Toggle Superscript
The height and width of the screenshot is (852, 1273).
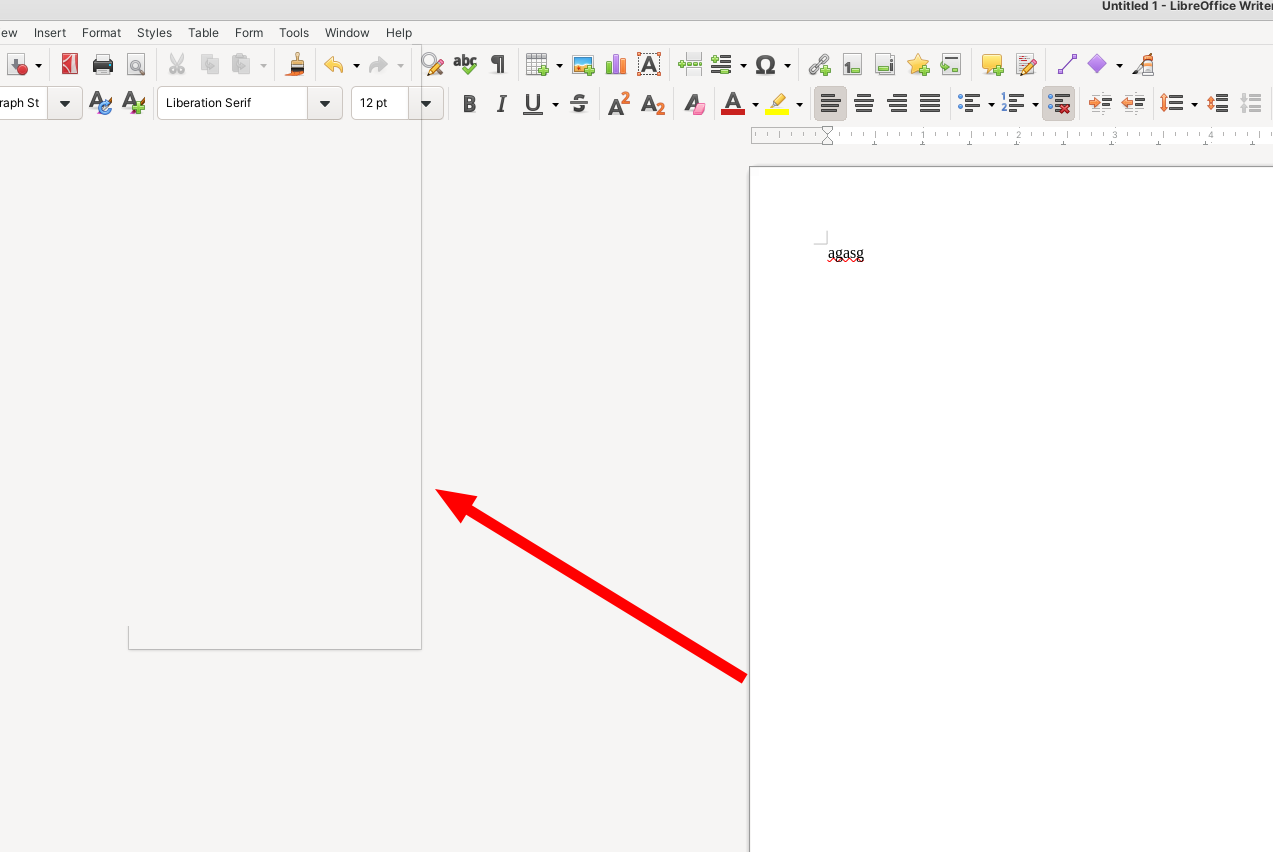(x=619, y=103)
